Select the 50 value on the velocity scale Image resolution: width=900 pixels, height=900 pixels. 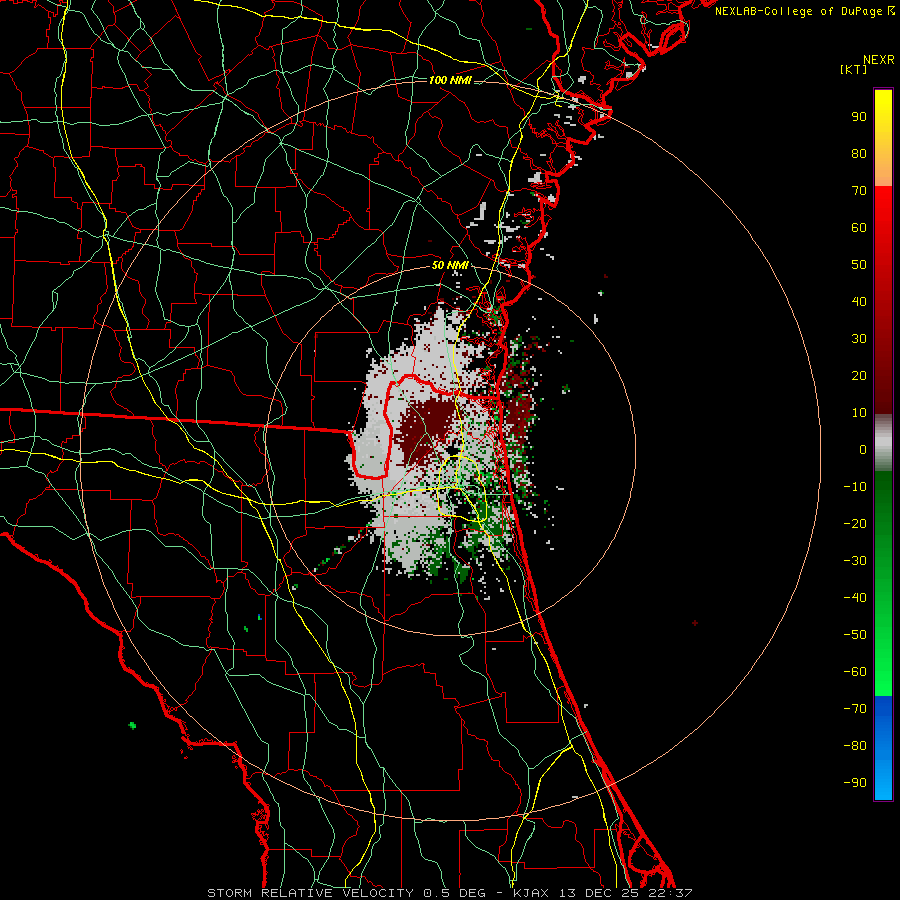click(859, 265)
